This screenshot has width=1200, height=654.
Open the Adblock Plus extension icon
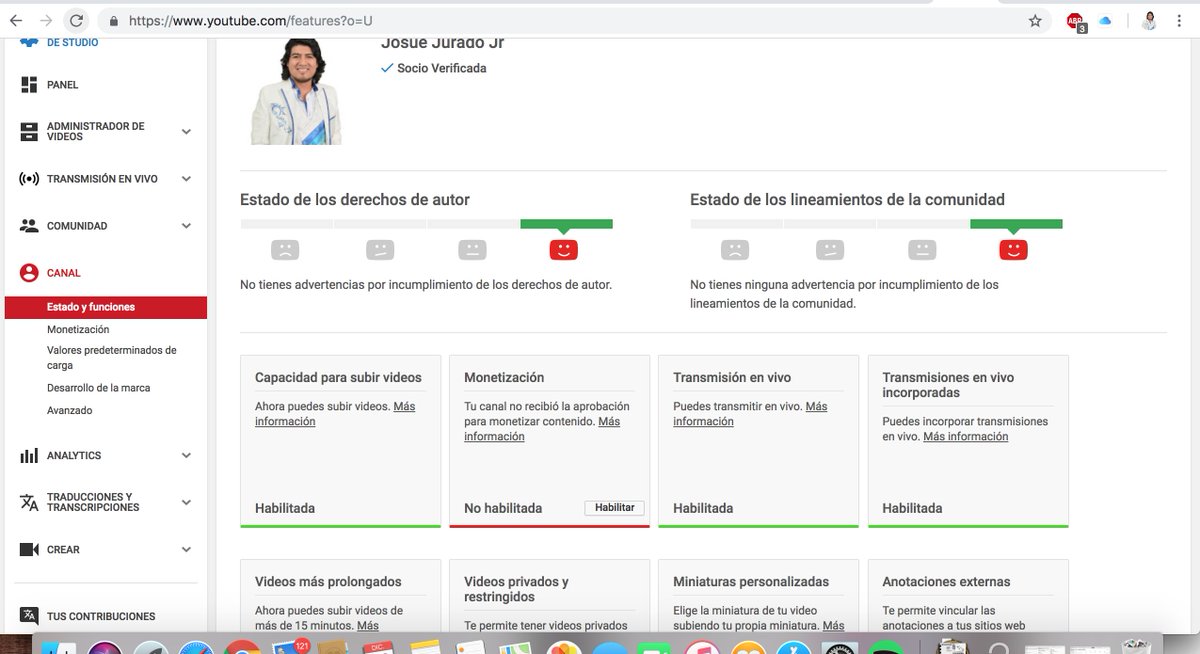(1075, 21)
